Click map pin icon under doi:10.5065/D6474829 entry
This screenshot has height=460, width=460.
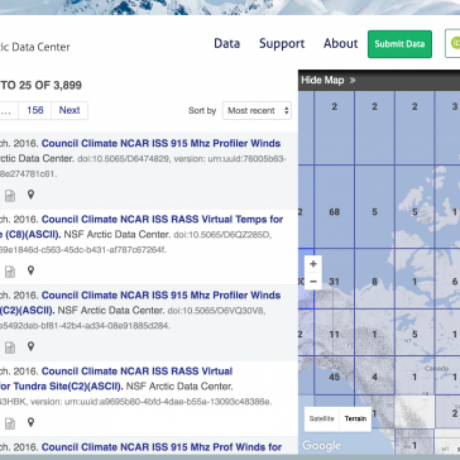point(31,194)
